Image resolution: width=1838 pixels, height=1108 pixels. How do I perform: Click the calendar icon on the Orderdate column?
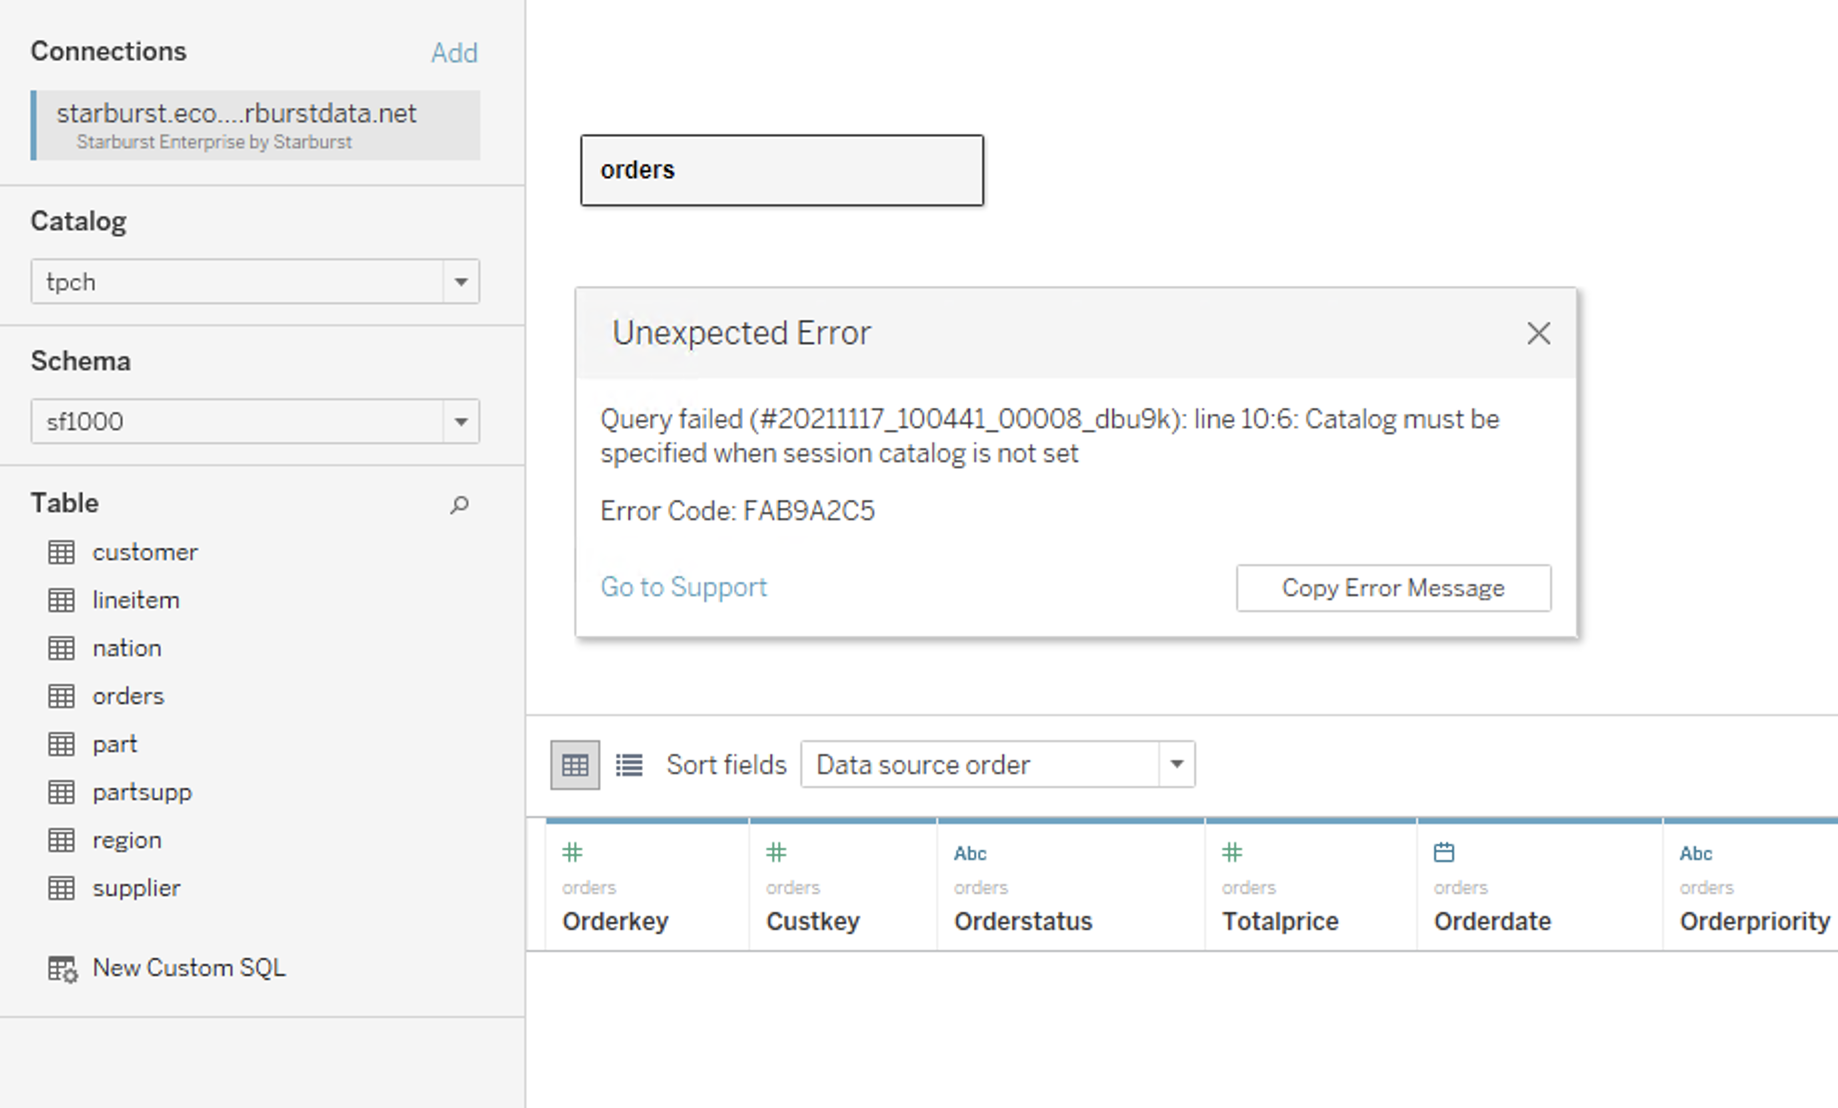[1443, 853]
